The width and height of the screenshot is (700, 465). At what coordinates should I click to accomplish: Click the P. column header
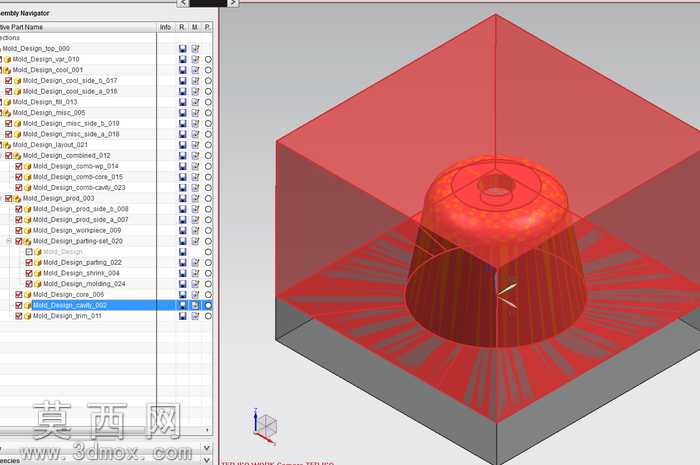208,27
